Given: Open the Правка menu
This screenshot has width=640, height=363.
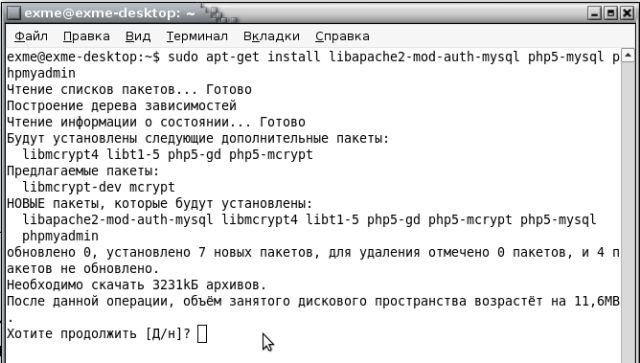Looking at the screenshot, I should click(x=86, y=36).
